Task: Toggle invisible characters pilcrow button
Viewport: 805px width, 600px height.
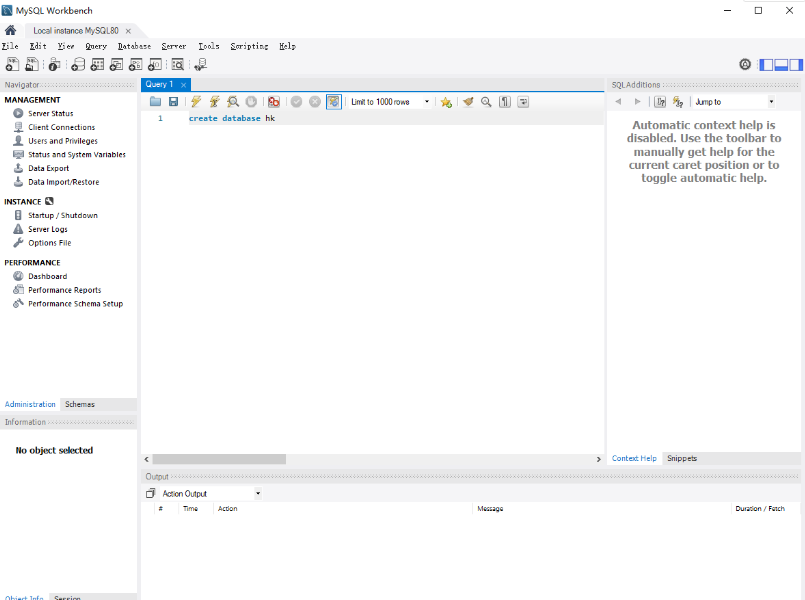Action: point(505,102)
